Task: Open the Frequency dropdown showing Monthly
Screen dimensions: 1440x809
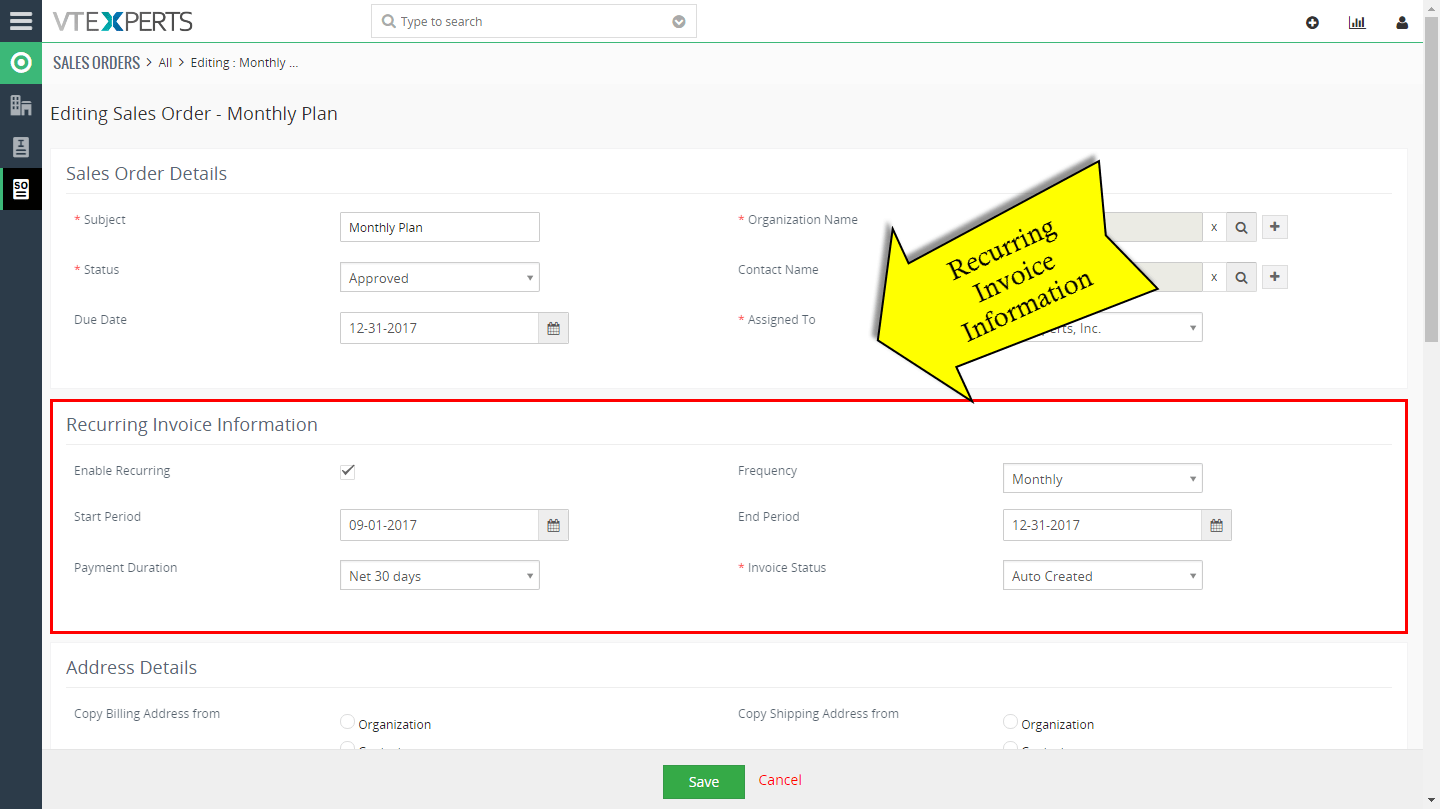Action: click(x=1101, y=478)
